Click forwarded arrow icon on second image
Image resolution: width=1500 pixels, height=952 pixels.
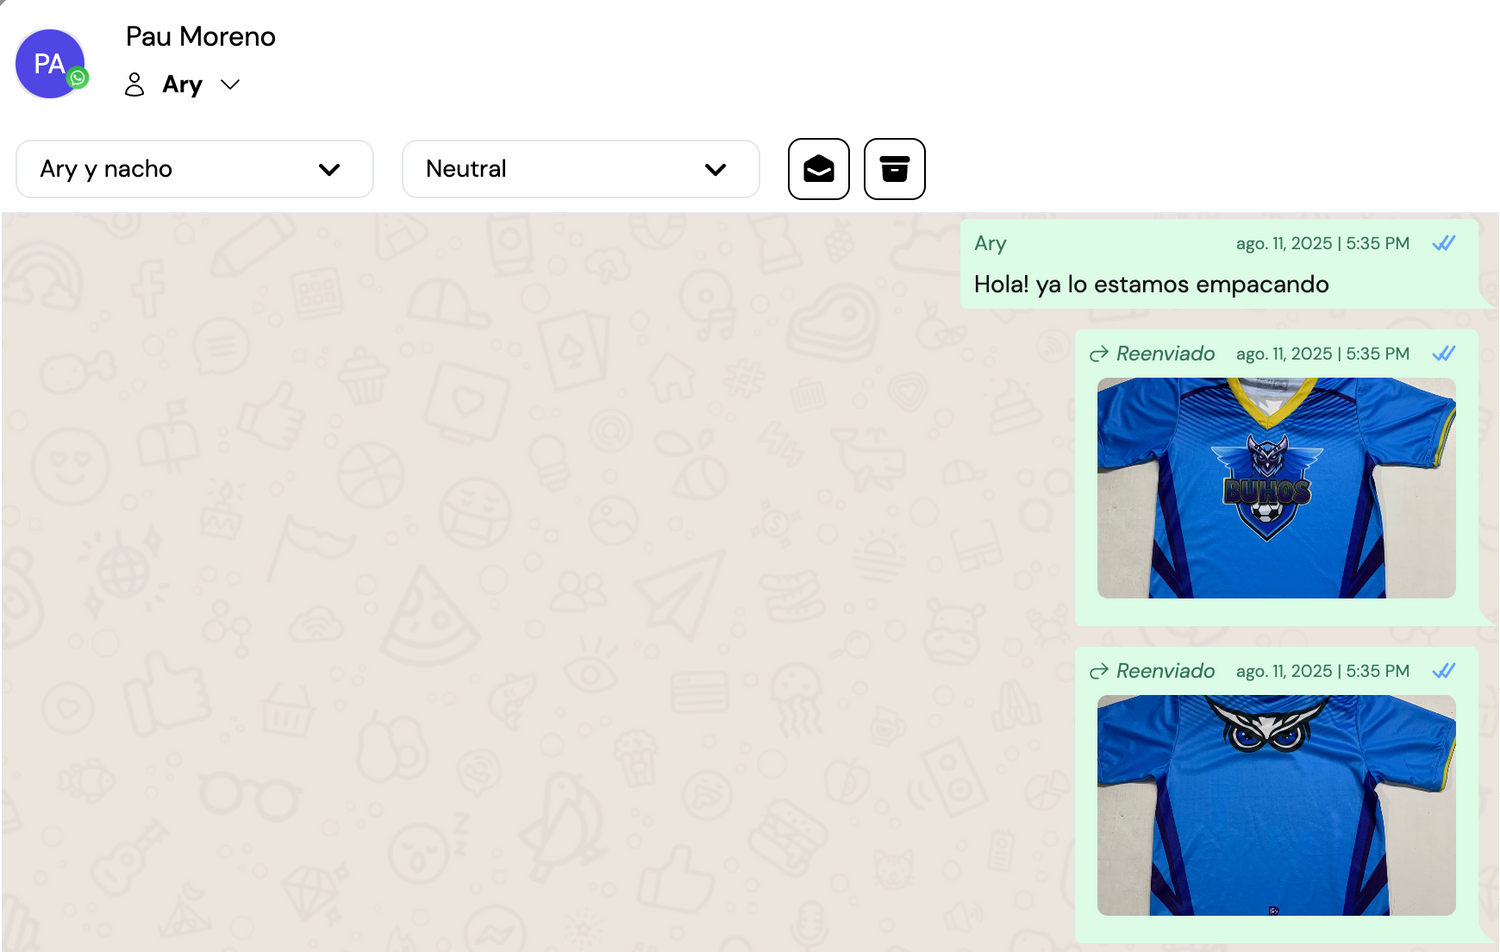coord(1099,671)
